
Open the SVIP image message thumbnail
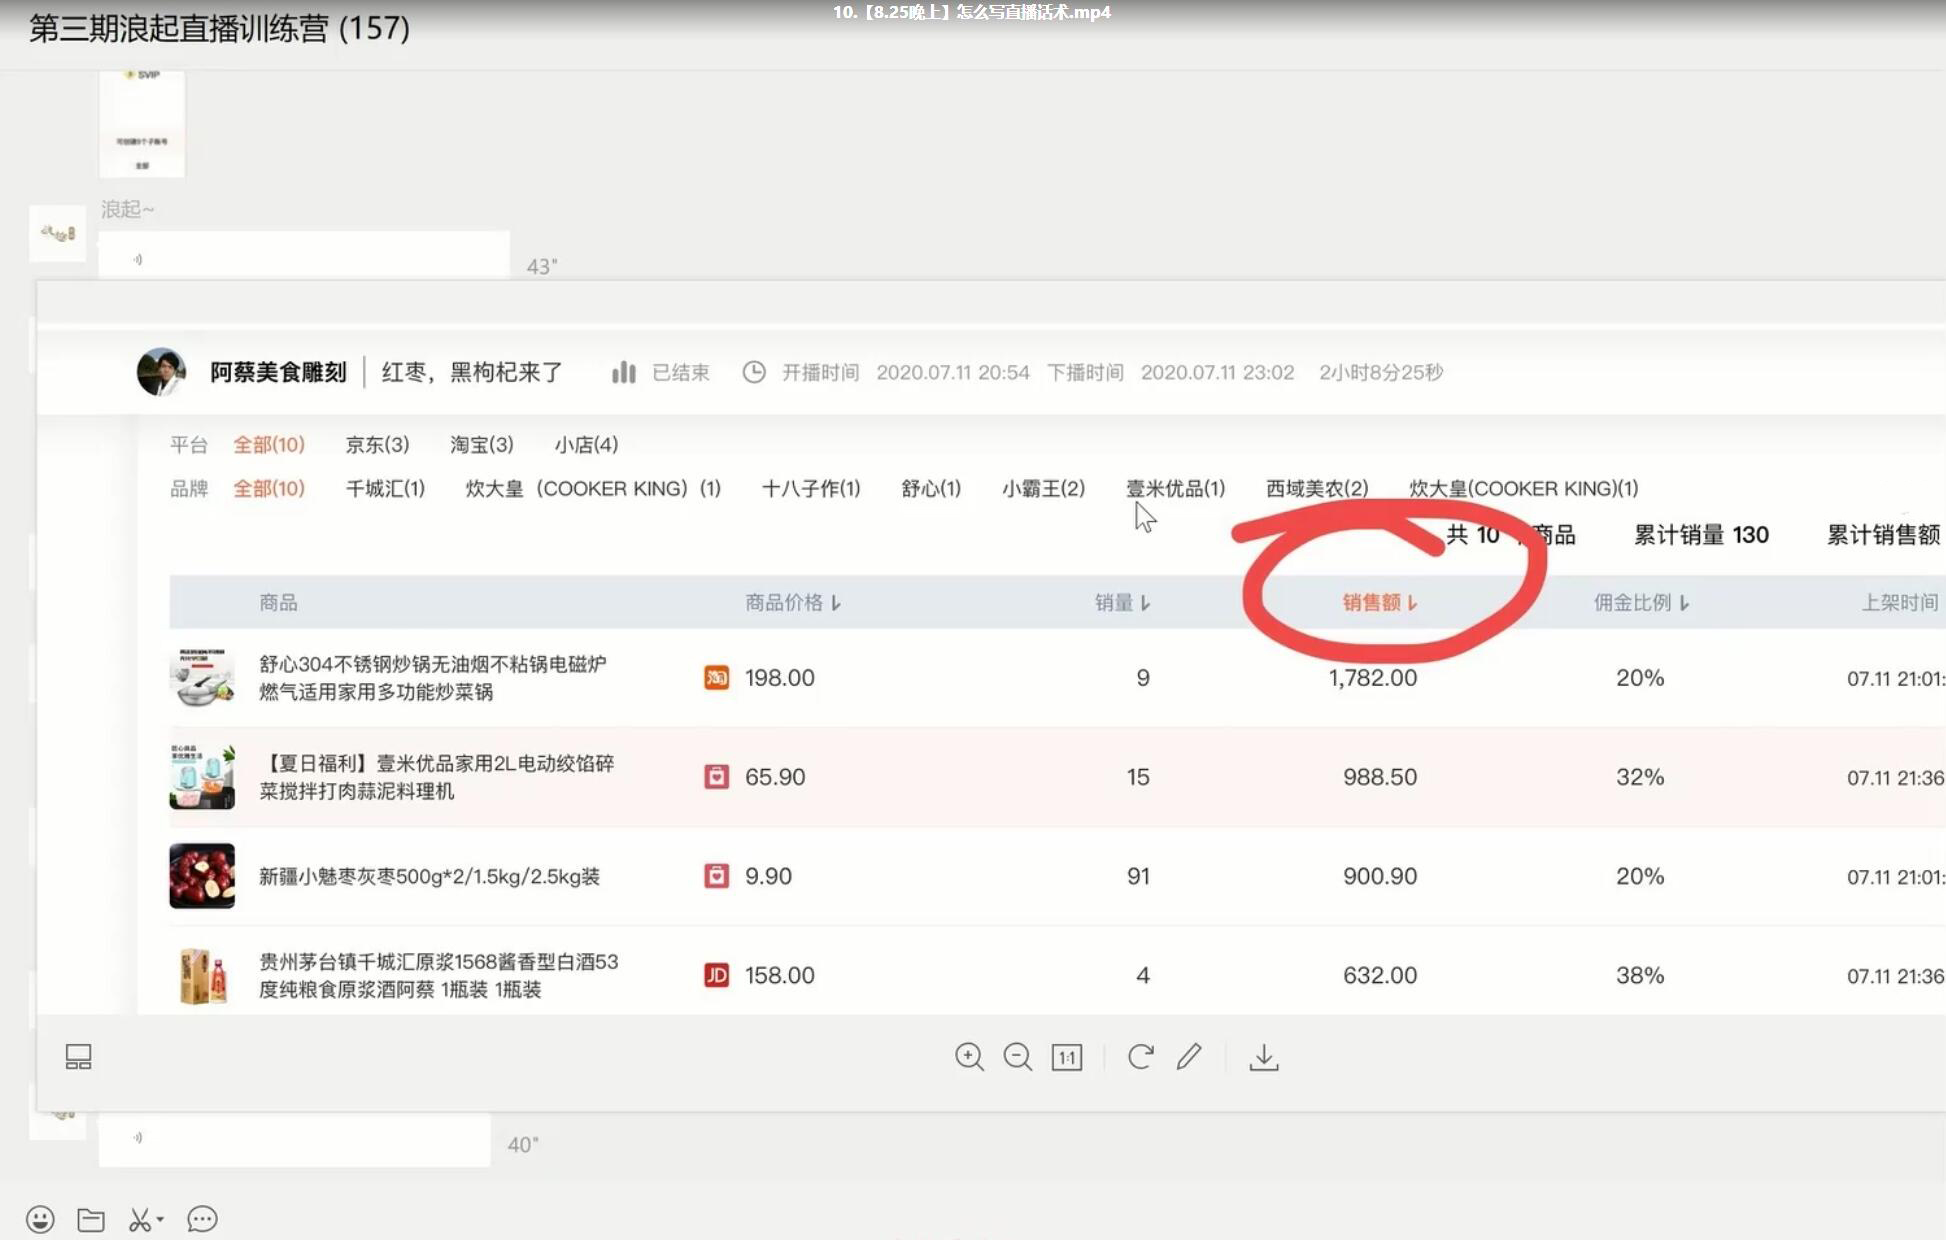[x=142, y=123]
